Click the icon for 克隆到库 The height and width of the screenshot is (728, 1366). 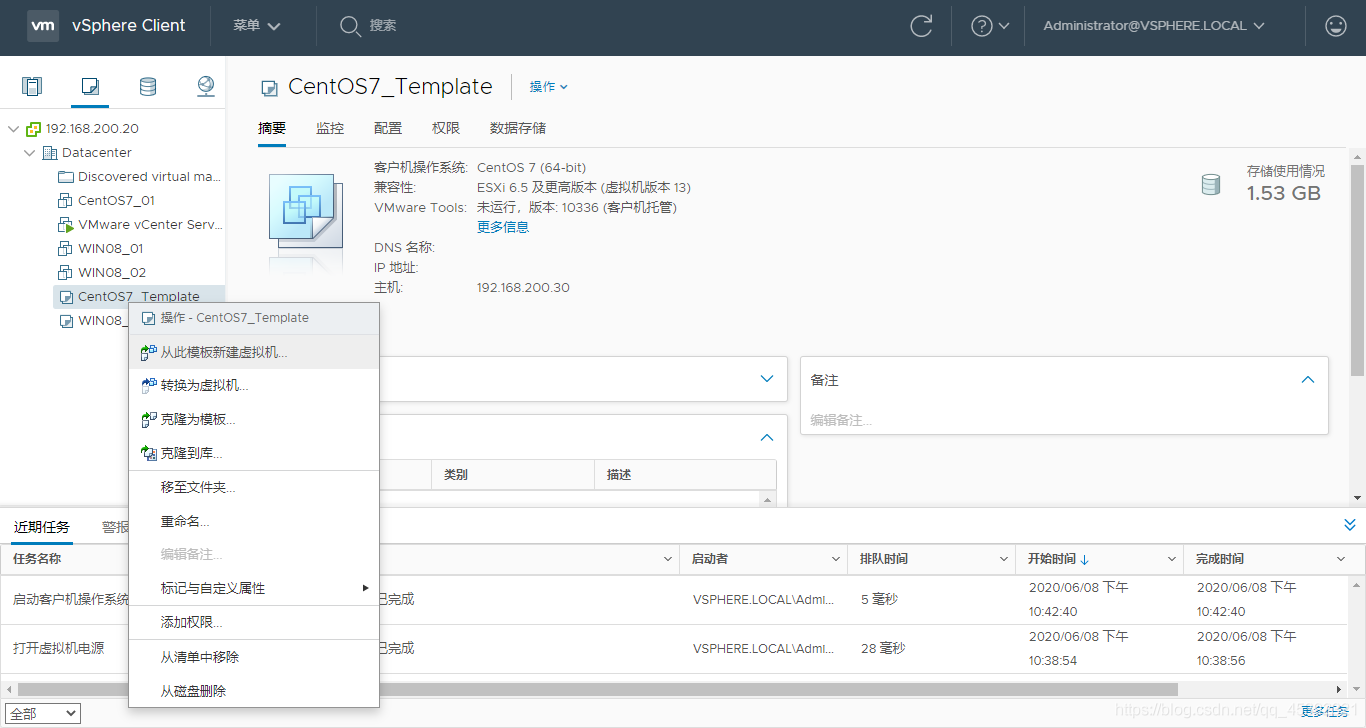click(149, 454)
